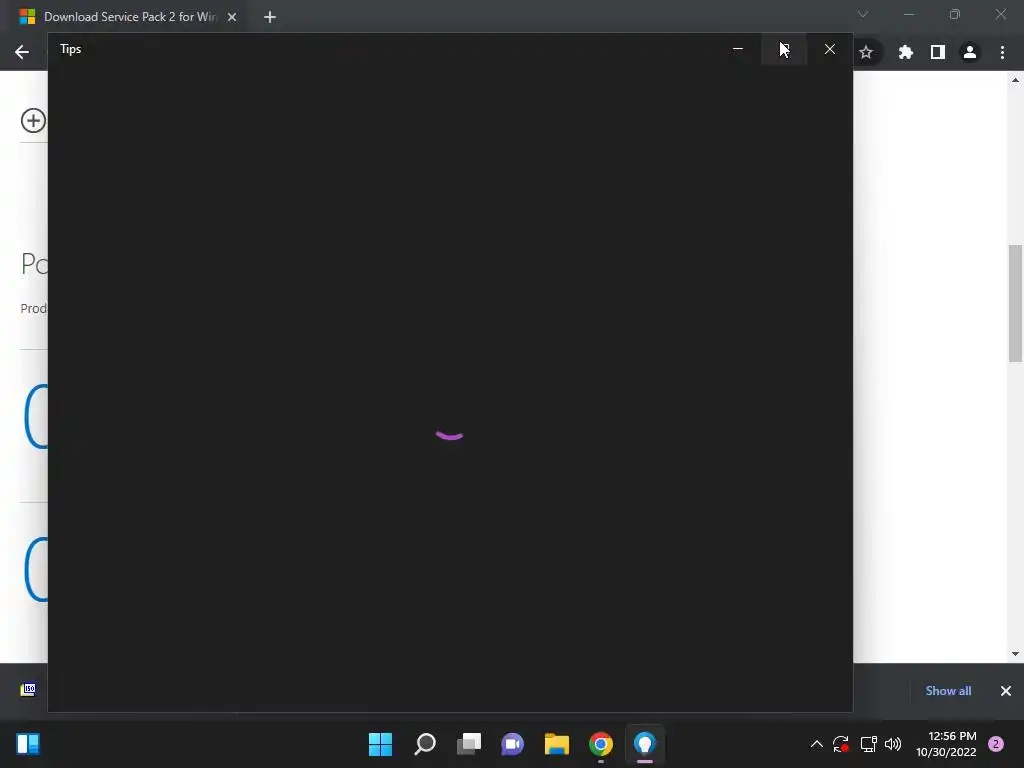Click the Chrome page vertical scrollbar thumb
The width and height of the screenshot is (1024, 768).
(1015, 303)
